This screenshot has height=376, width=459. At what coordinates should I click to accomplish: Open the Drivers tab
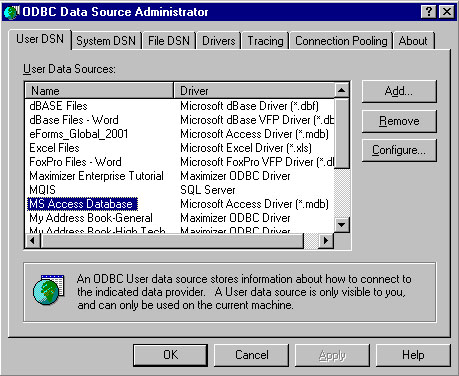click(219, 41)
